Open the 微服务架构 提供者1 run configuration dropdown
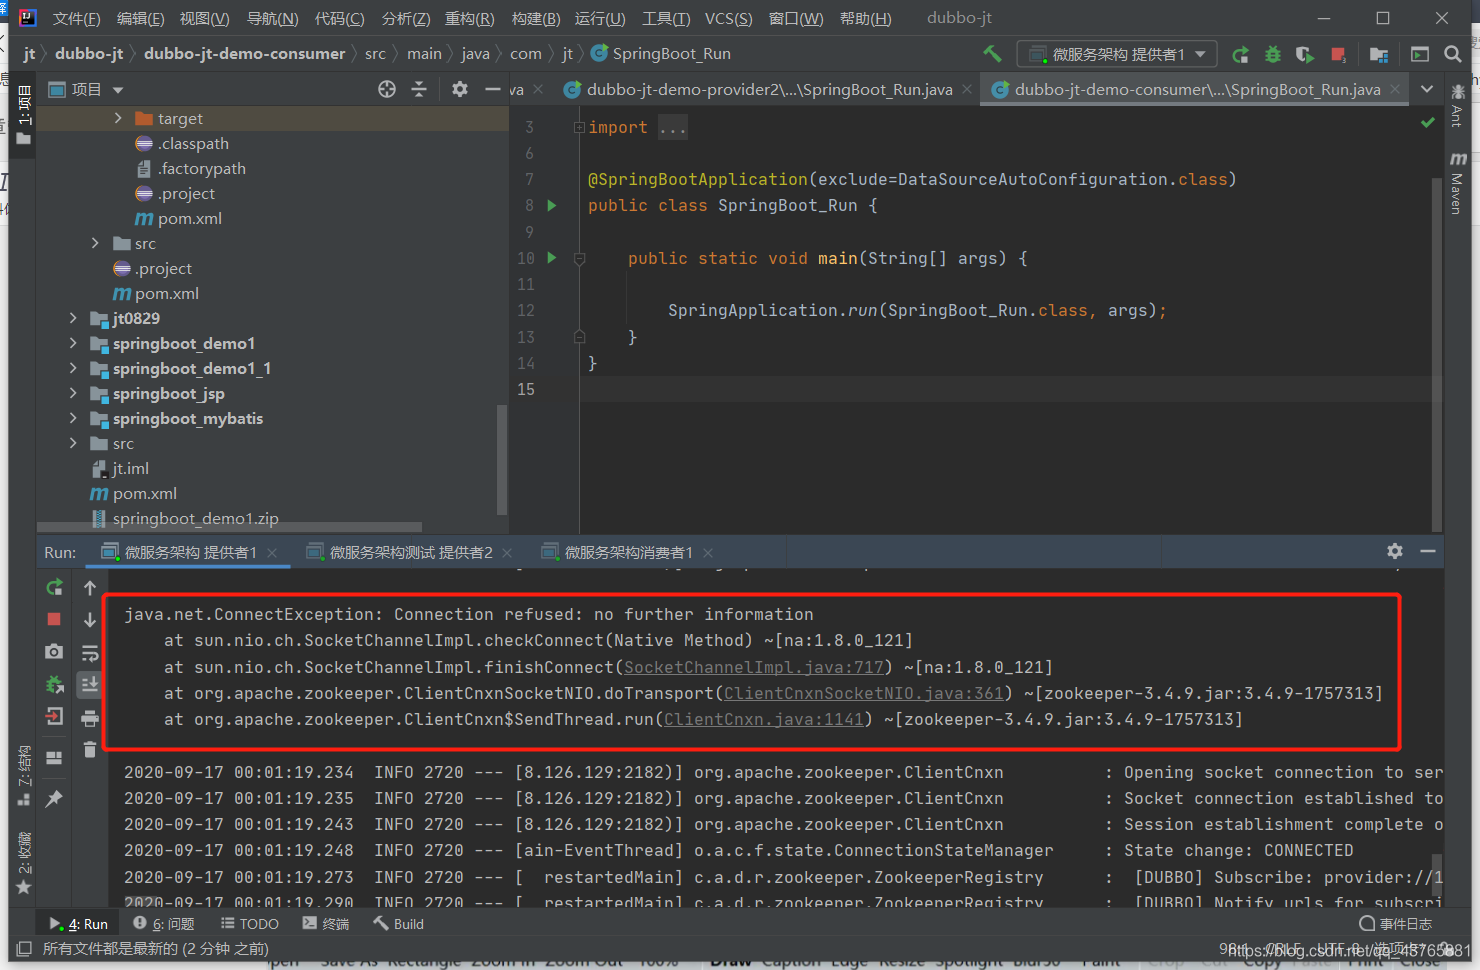 [x=1116, y=54]
